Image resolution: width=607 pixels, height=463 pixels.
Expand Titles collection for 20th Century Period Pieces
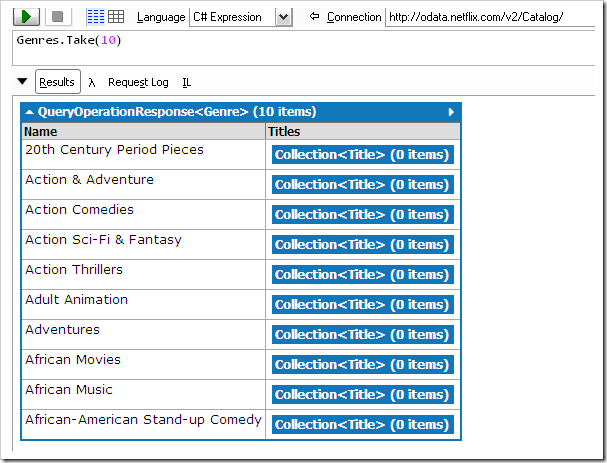362,155
